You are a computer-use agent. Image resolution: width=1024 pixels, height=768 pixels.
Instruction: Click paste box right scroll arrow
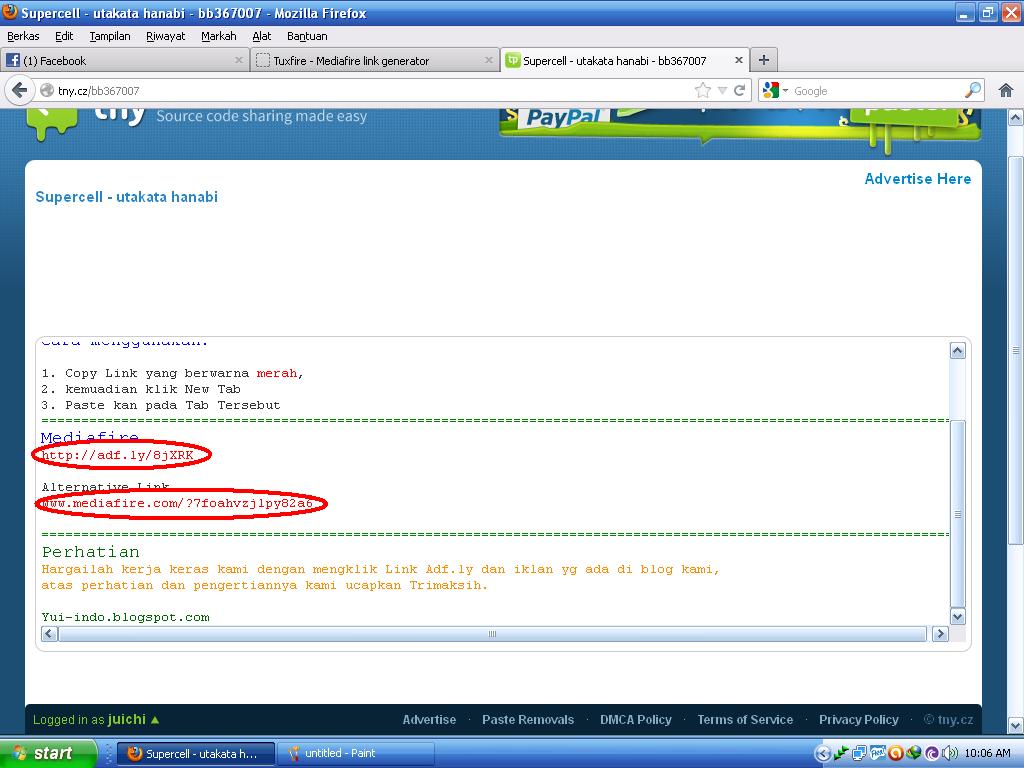point(940,633)
